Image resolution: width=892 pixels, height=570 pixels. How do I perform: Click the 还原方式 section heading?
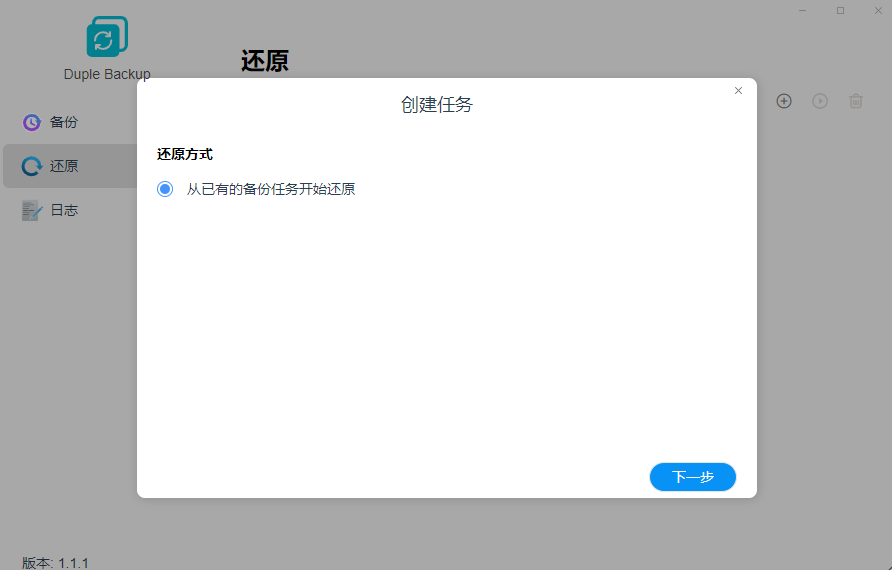185,154
